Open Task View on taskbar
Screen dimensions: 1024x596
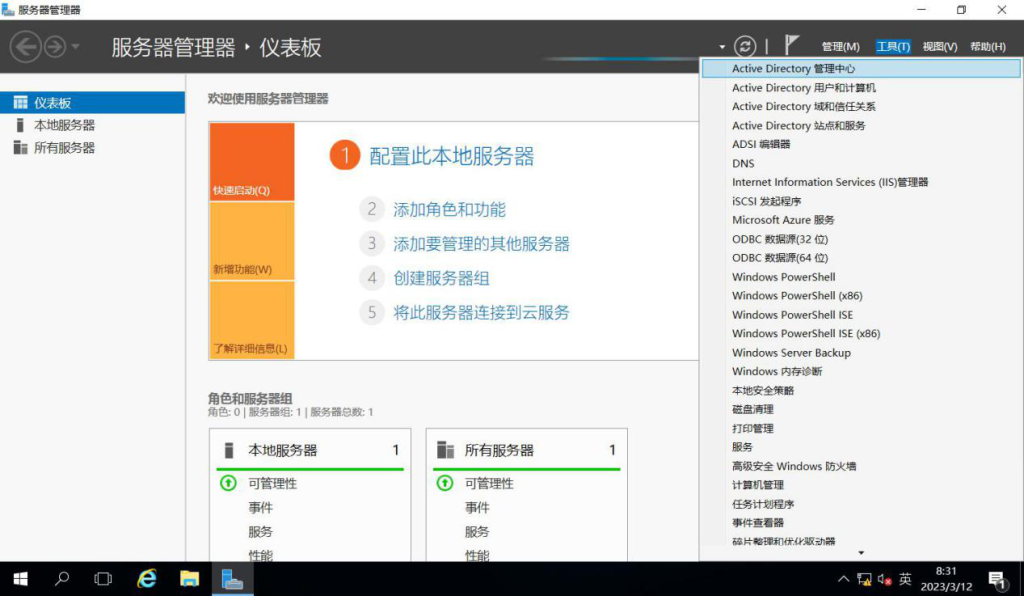click(x=103, y=579)
